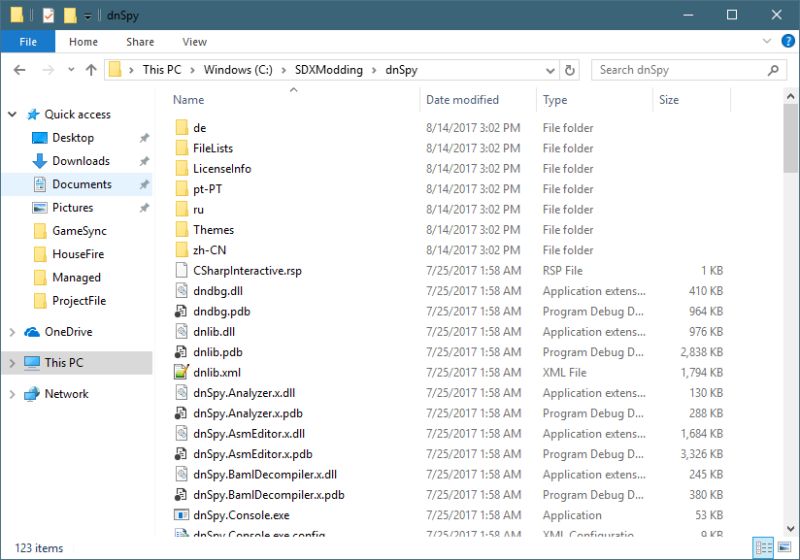Image resolution: width=800 pixels, height=560 pixels.
Task: Collapse the Quick access tree
Action: (x=12, y=114)
